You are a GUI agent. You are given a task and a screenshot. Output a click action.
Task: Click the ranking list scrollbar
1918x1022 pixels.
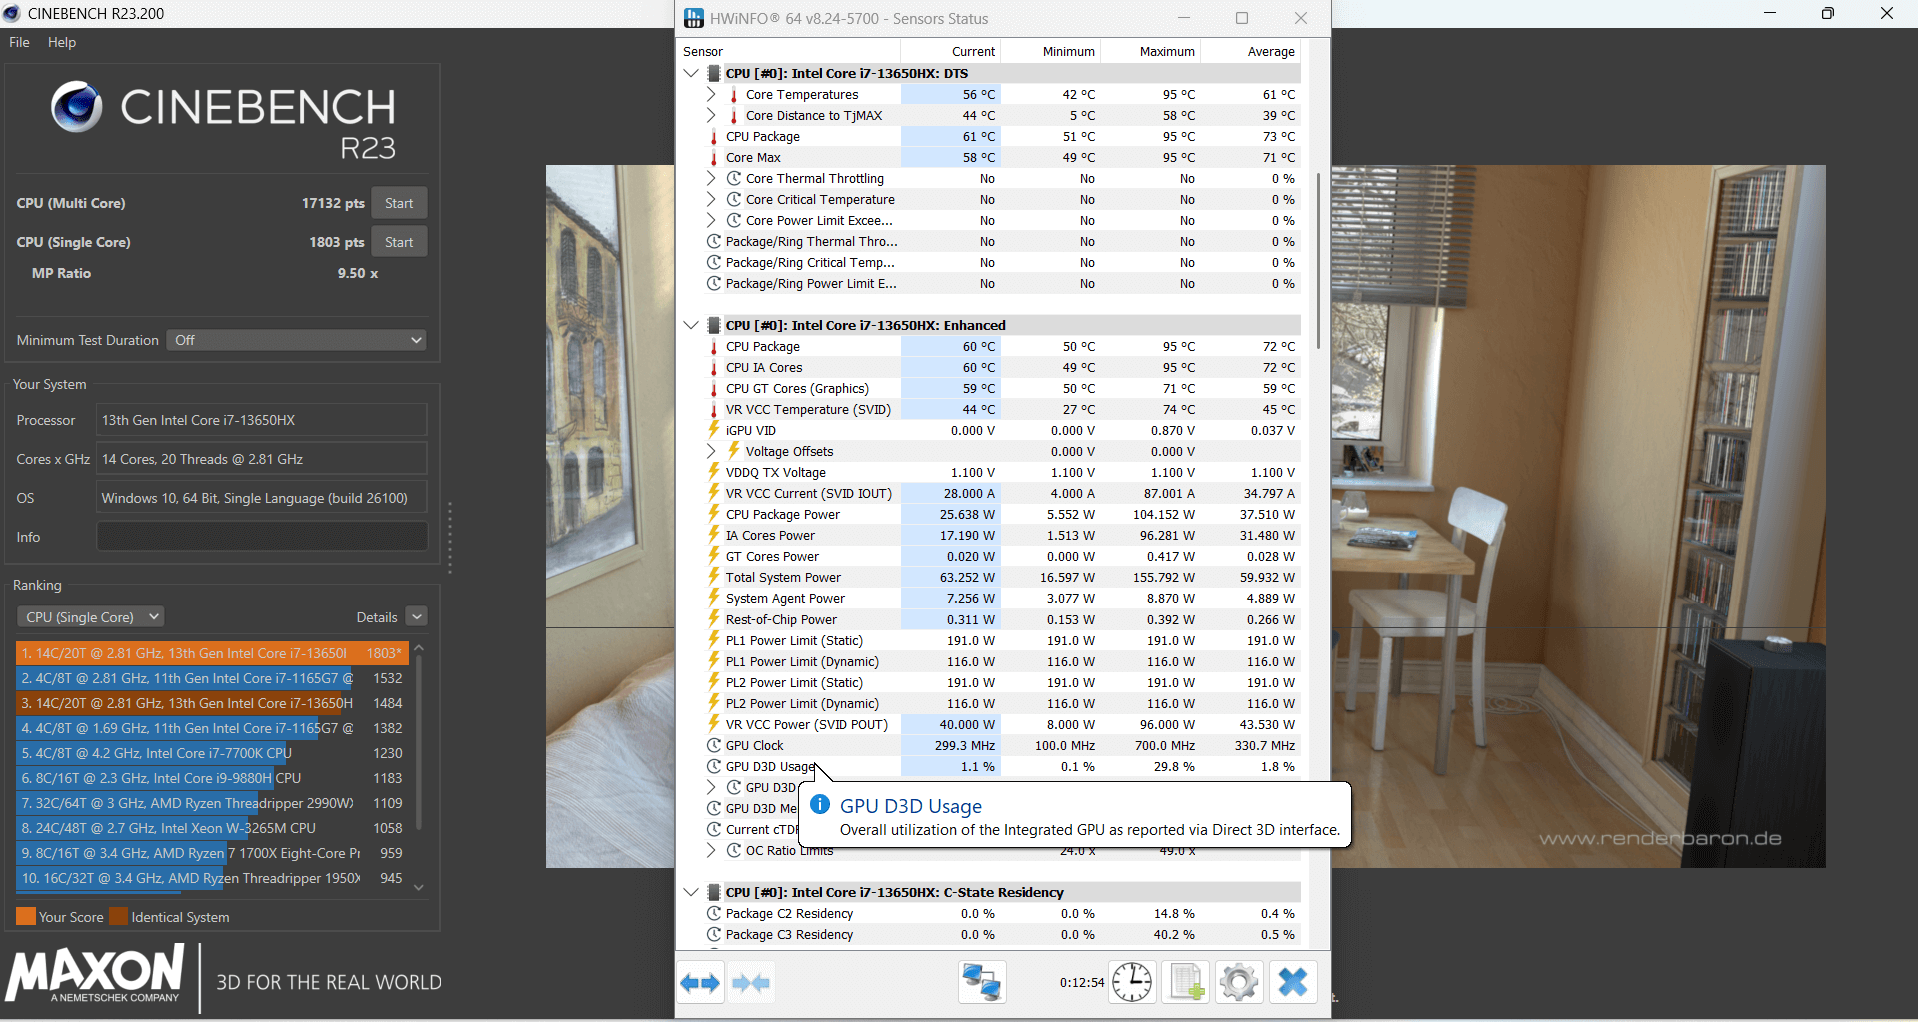[419, 743]
